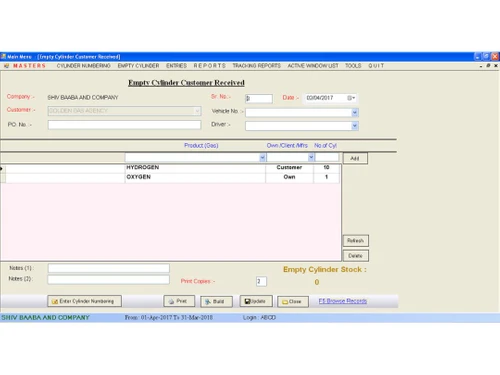Click the Customer cell in HYDROGEN row
Screen dimensions: 500x375
289,168
